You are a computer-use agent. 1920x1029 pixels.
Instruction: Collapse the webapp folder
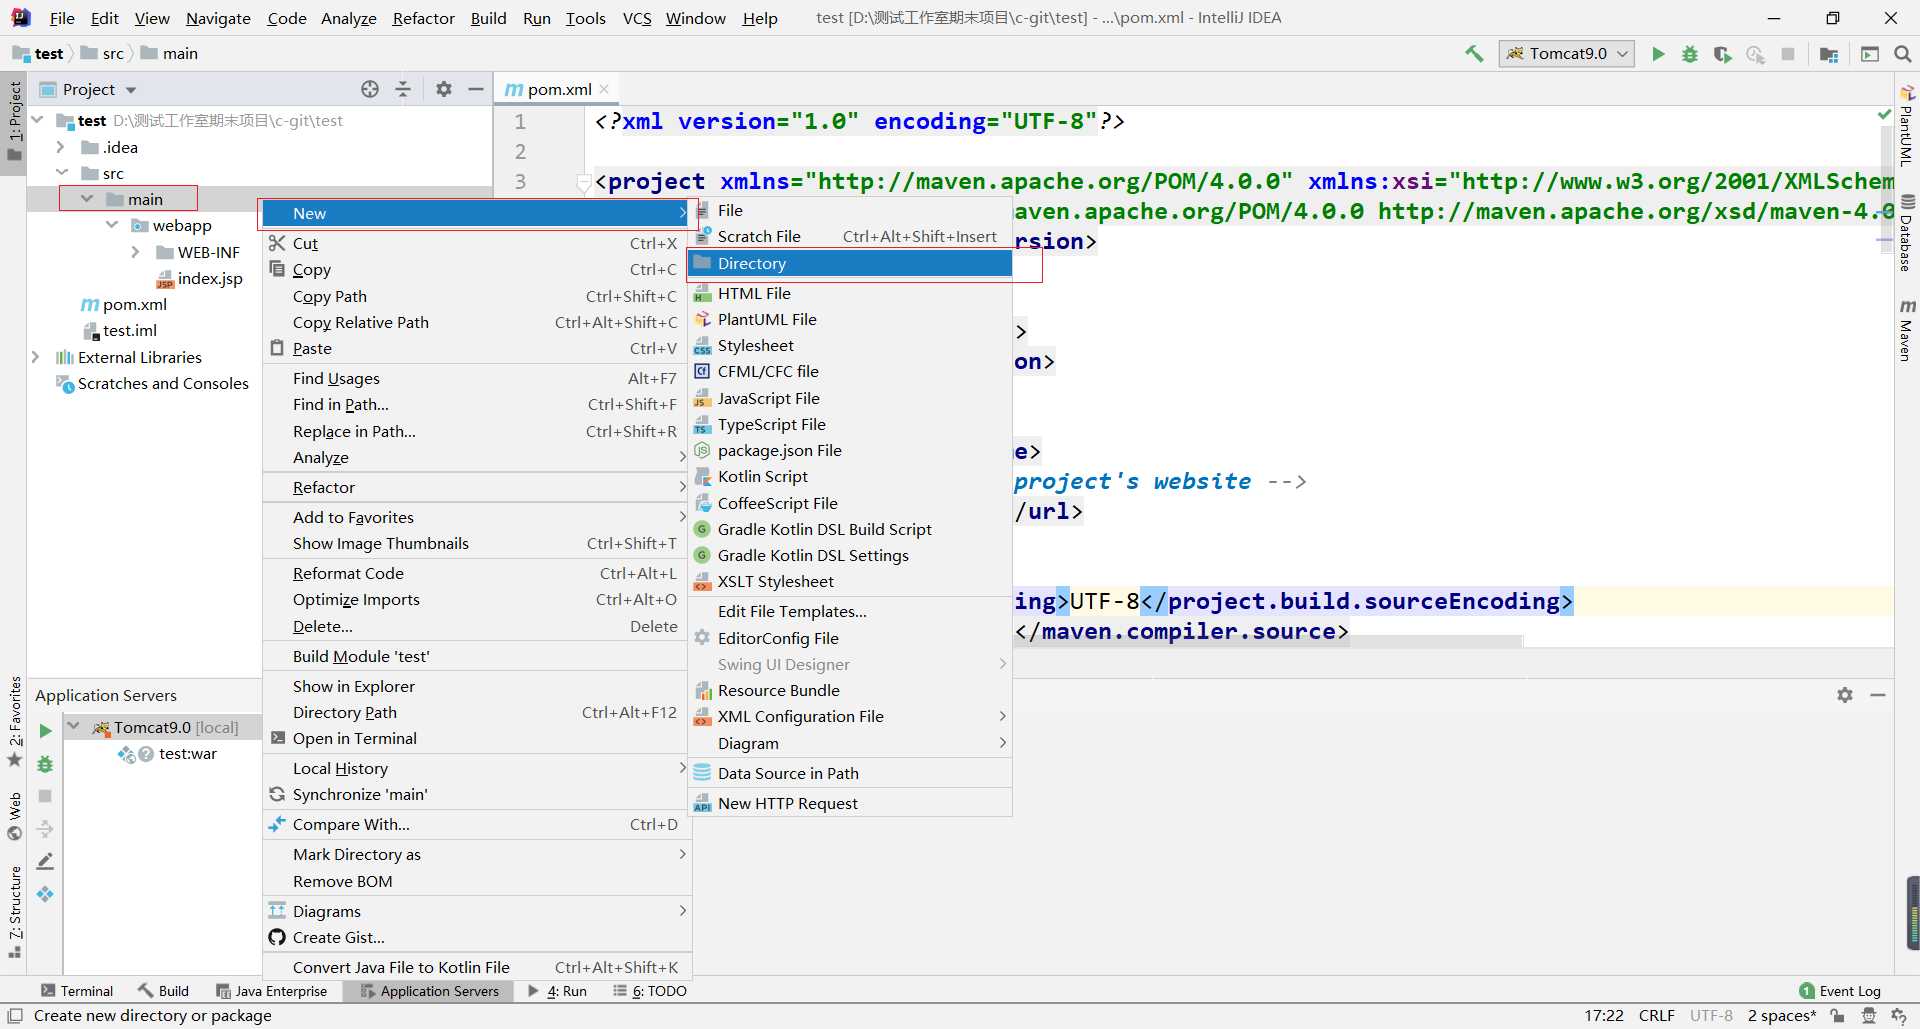pos(112,225)
